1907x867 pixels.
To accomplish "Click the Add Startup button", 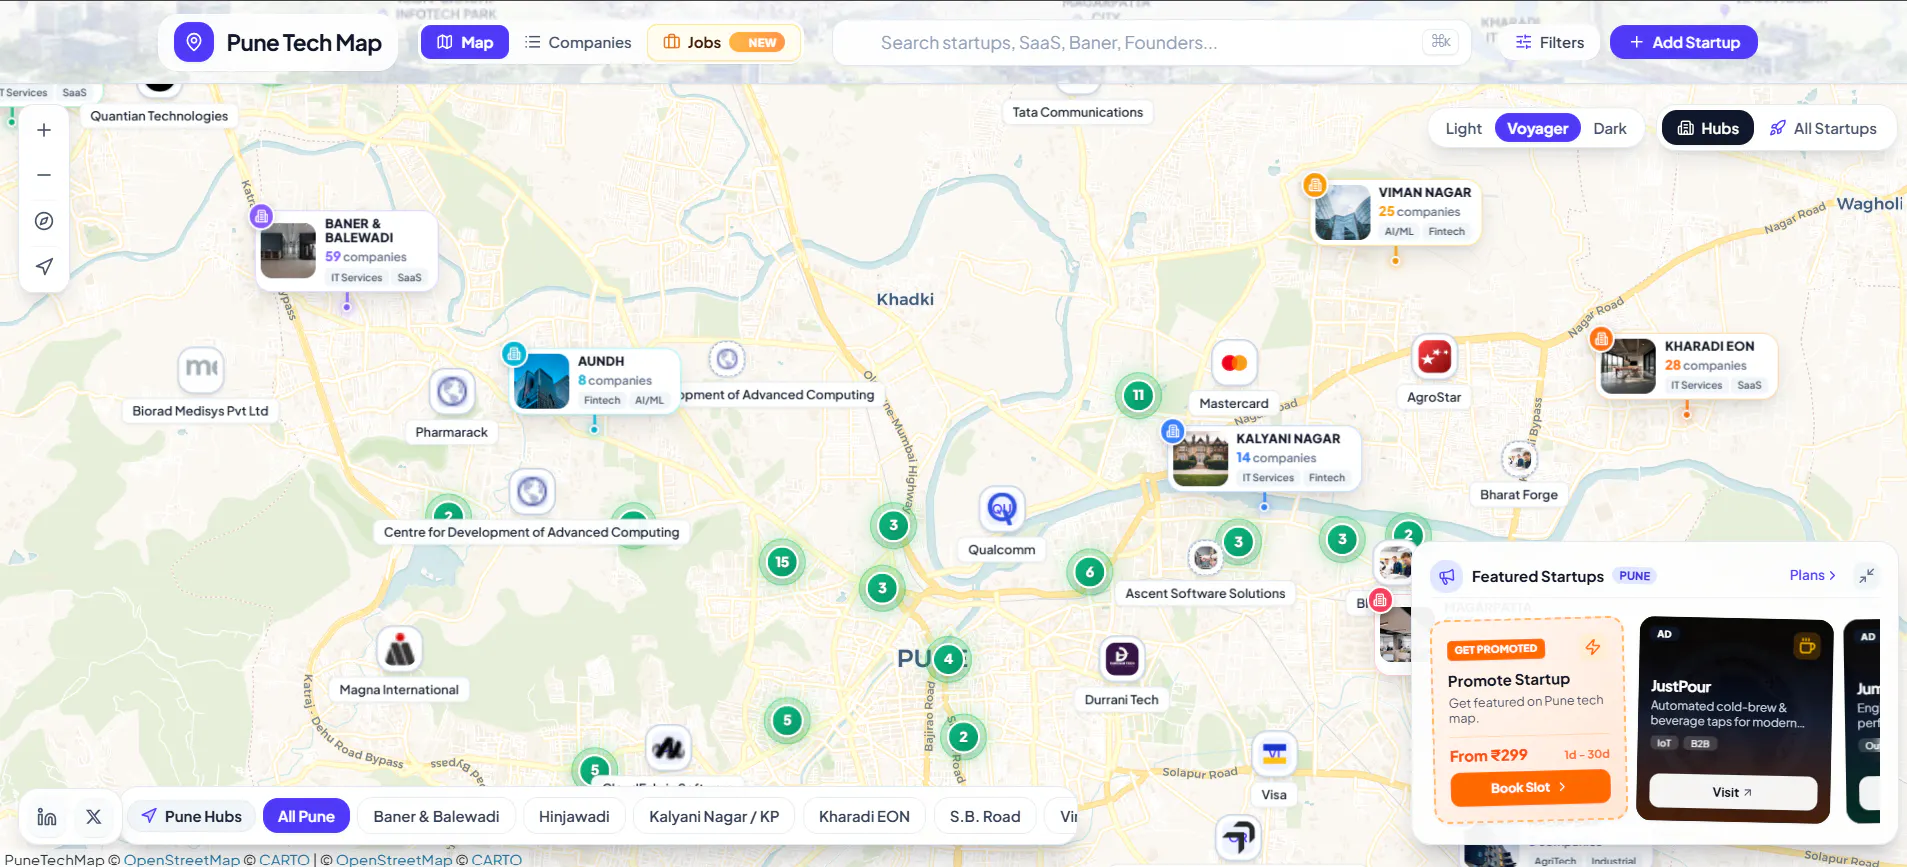I will pos(1684,42).
